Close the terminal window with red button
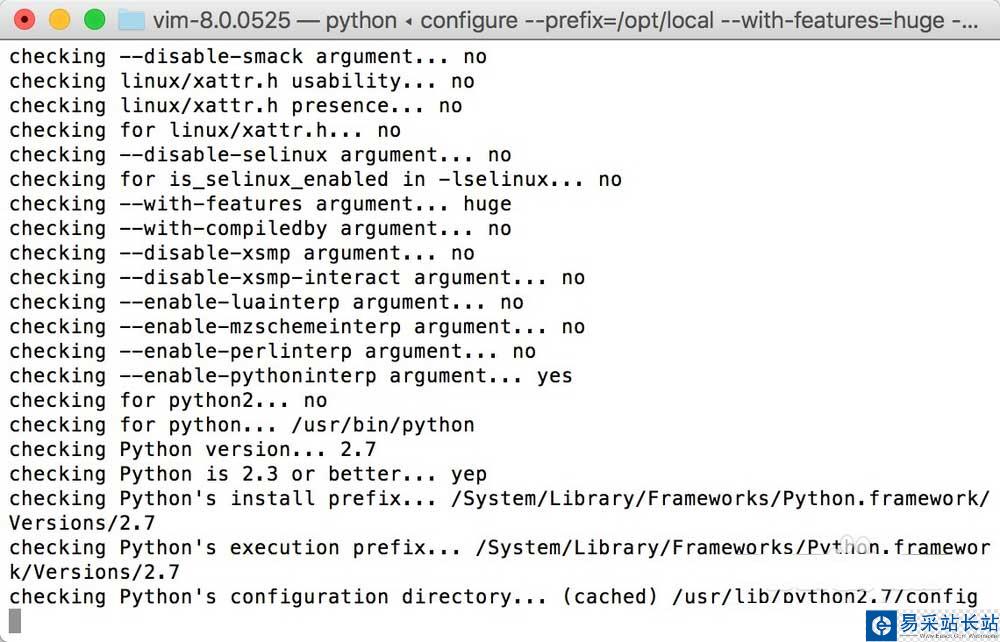 (x=25, y=19)
